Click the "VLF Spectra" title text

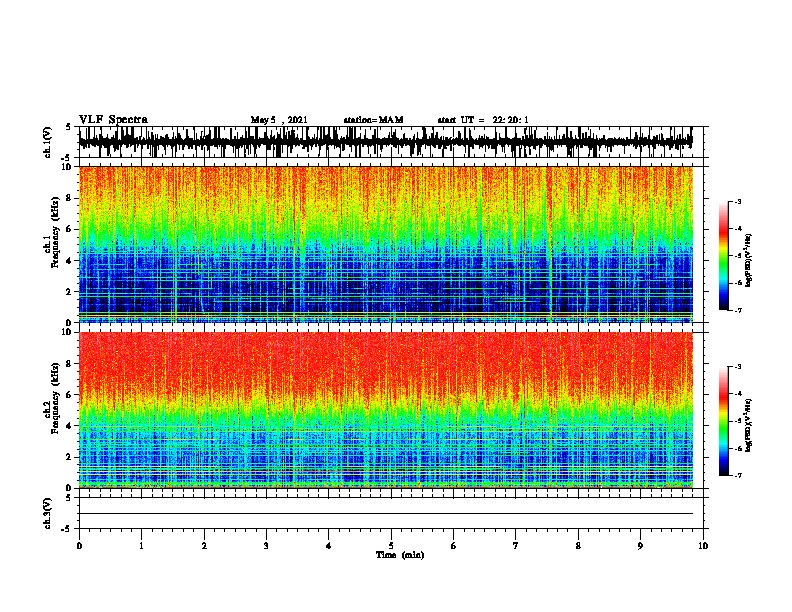point(113,119)
